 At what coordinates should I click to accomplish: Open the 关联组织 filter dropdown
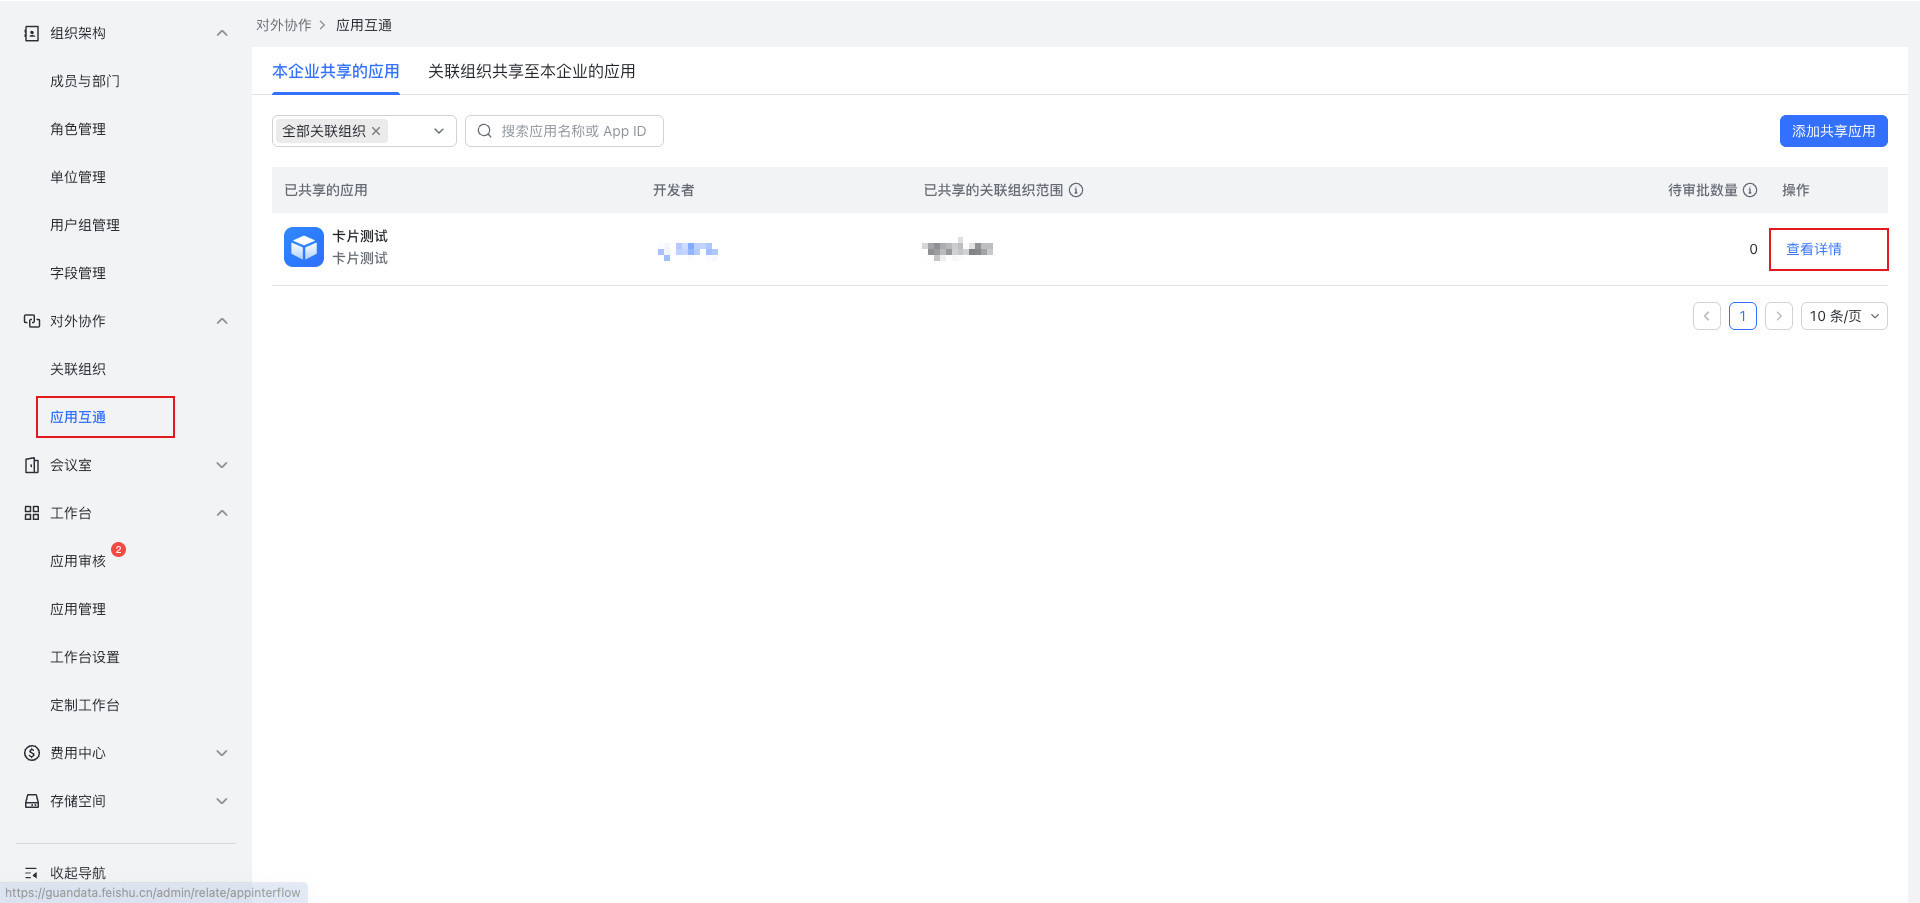coord(438,131)
